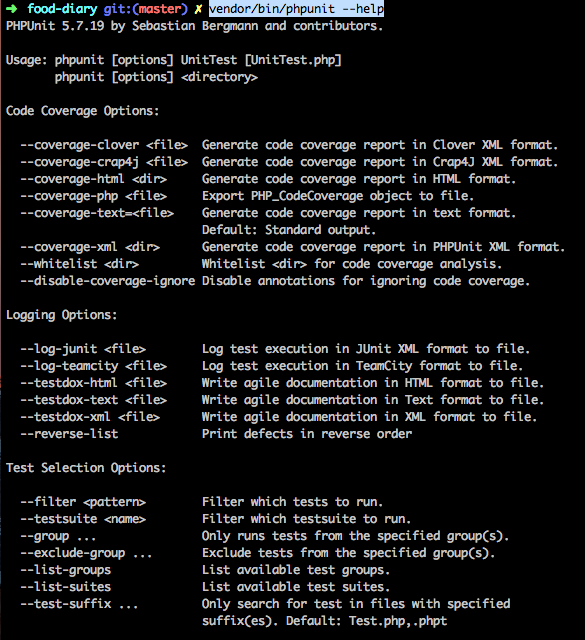Click the --coverage-html option text
The image size is (585, 640).
[72, 179]
